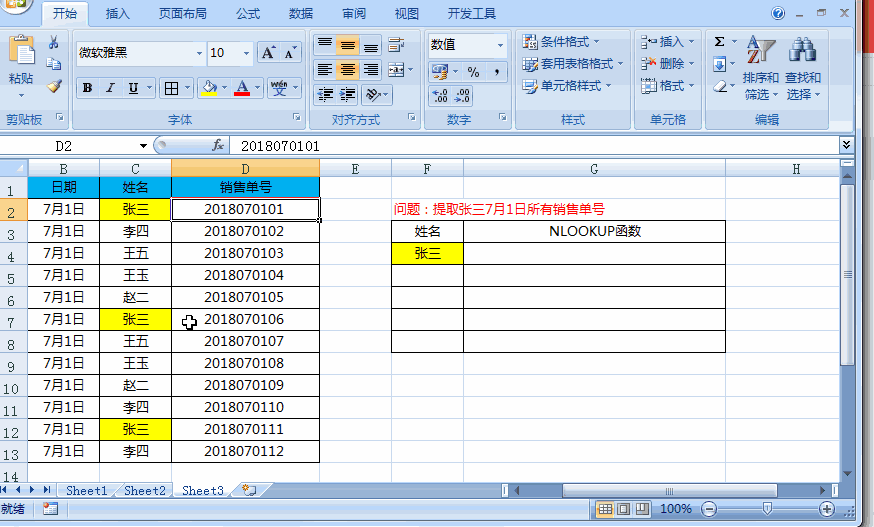
Task: Click the Insert Function fx icon
Action: pos(218,146)
